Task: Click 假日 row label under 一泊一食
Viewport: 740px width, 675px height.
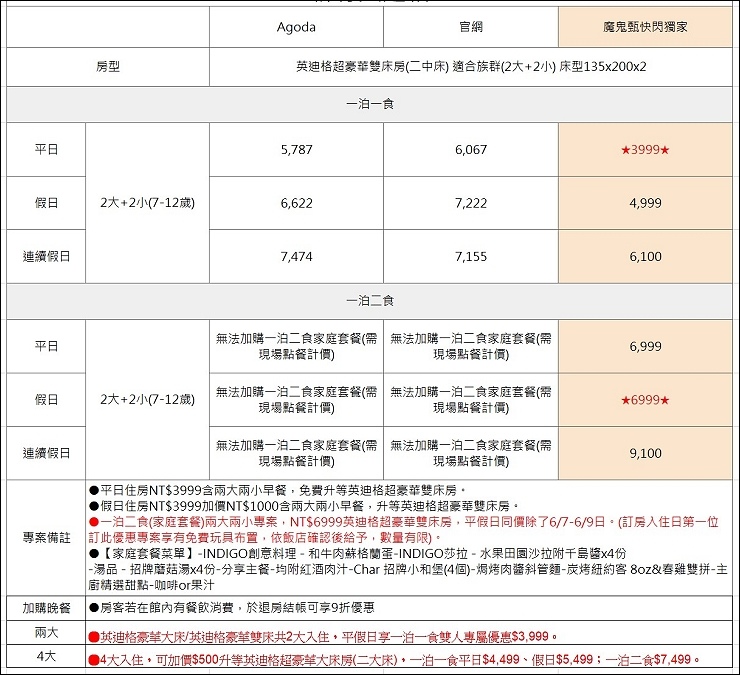Action: coord(46,203)
